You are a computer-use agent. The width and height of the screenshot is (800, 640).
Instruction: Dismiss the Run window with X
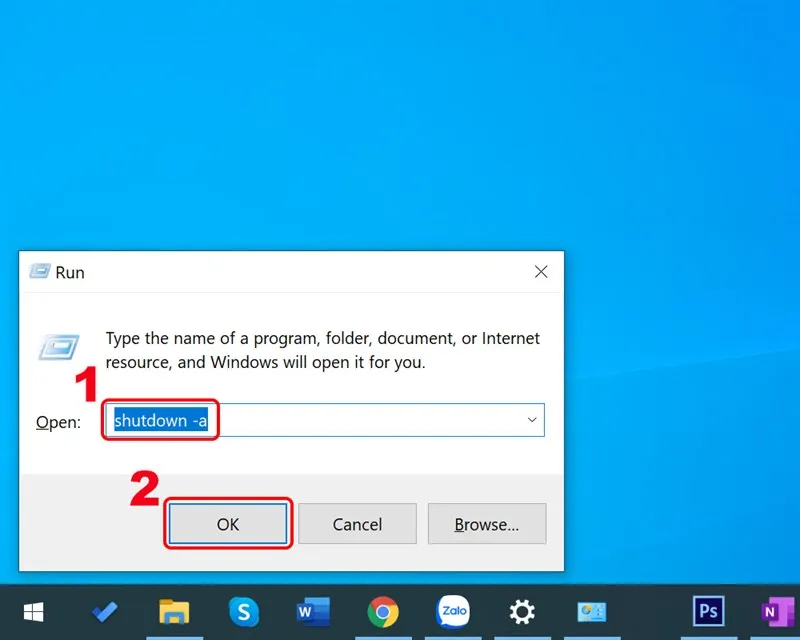(541, 271)
